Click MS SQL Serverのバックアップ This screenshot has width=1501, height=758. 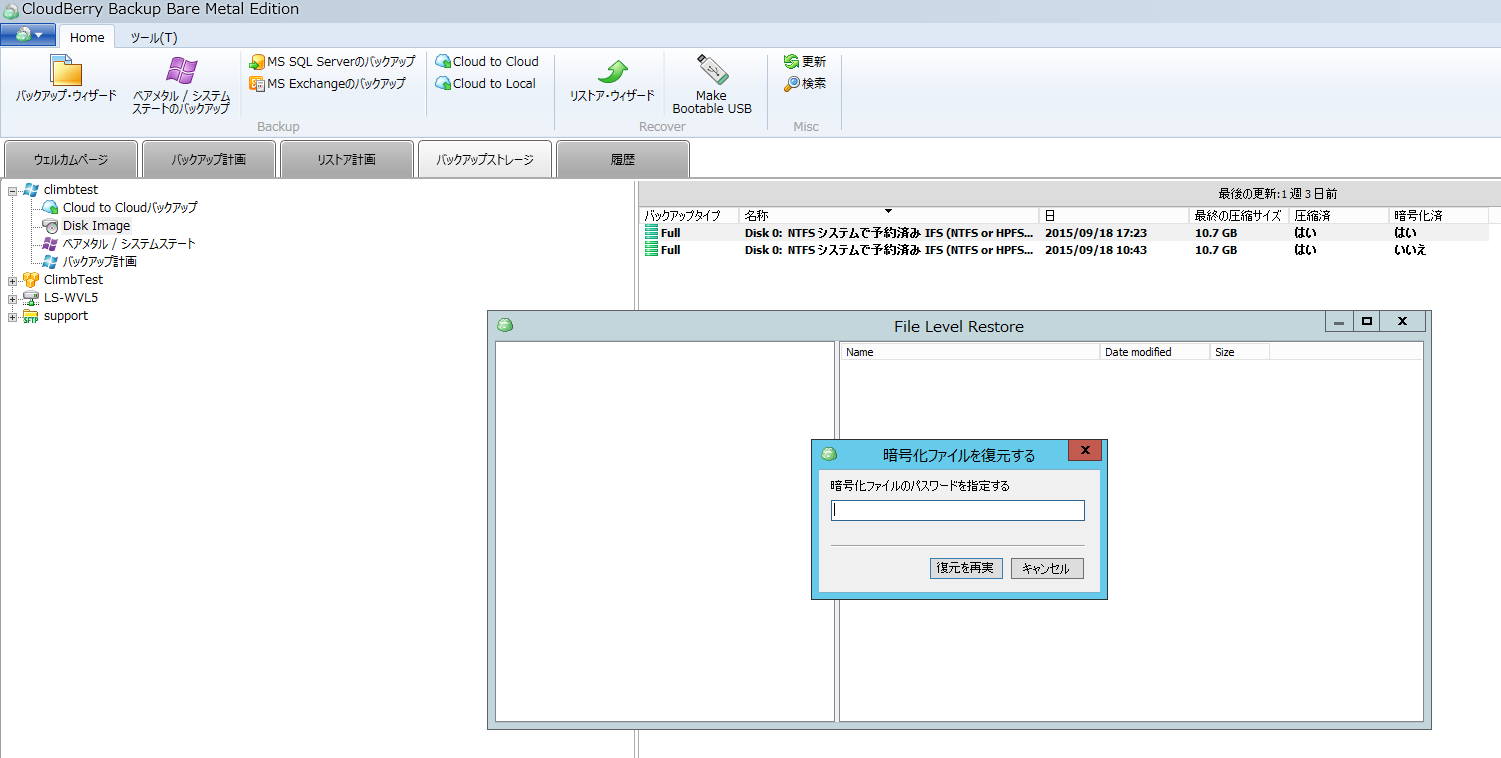[332, 61]
